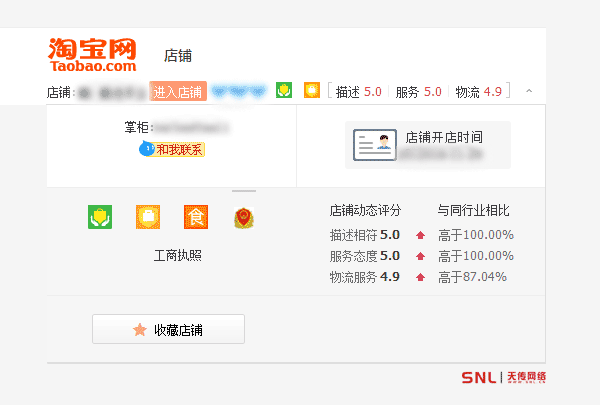Click the 收藏店铺 button
Viewport: 600px width, 405px height.
coord(168,329)
